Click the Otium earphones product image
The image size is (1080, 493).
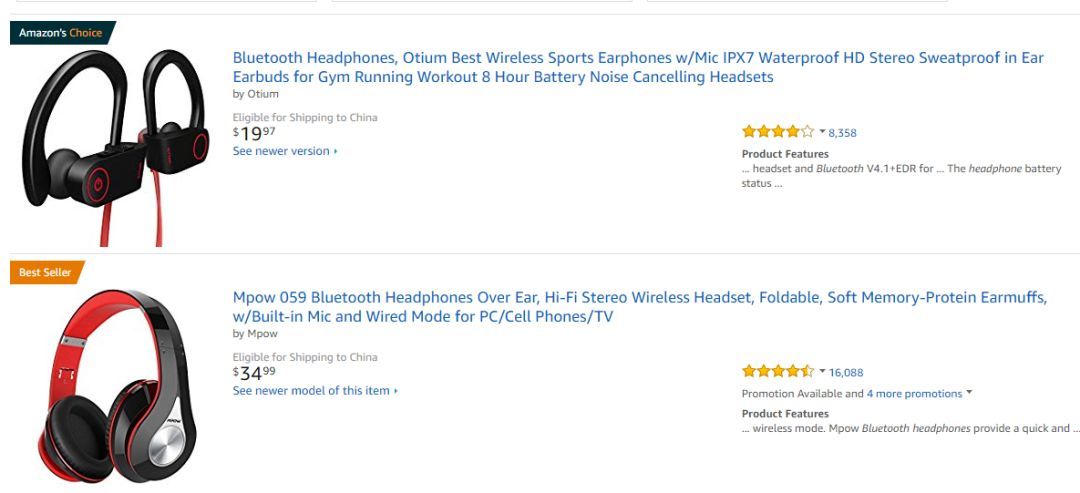pos(115,147)
